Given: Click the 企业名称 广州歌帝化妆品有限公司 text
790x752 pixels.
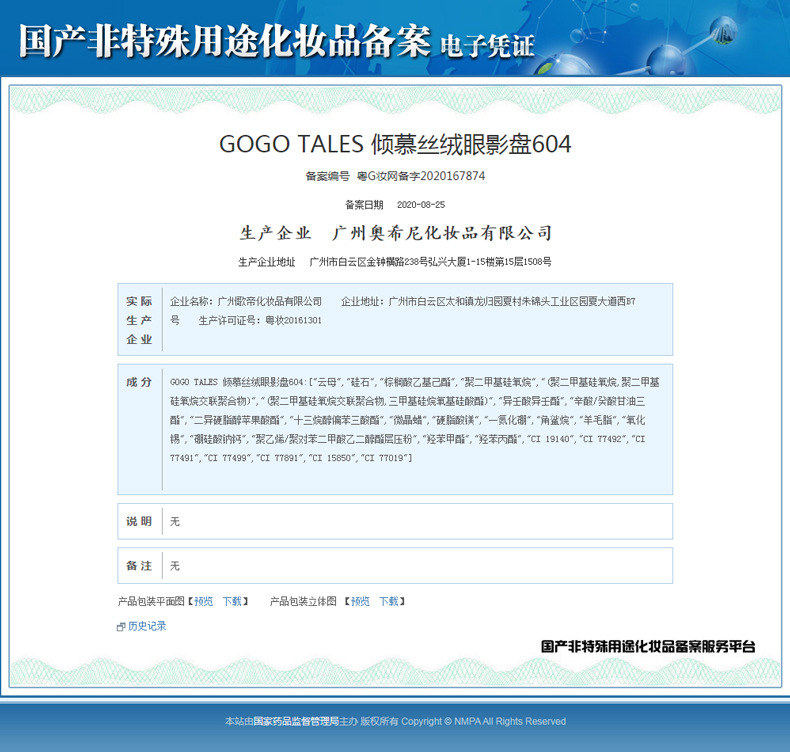Looking at the screenshot, I should pos(246,301).
